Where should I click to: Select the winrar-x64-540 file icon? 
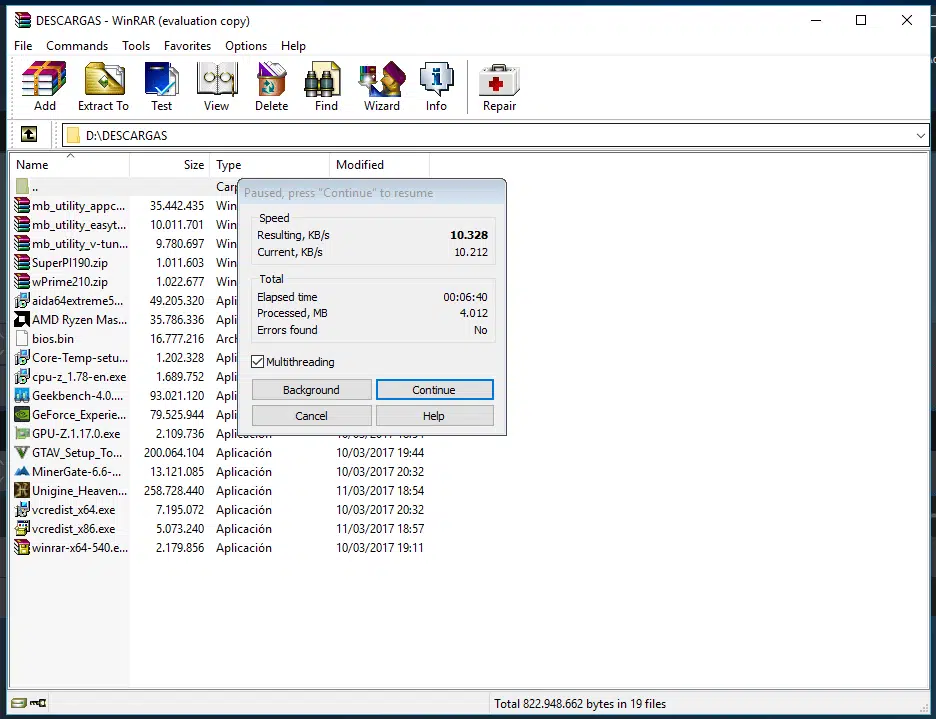22,548
